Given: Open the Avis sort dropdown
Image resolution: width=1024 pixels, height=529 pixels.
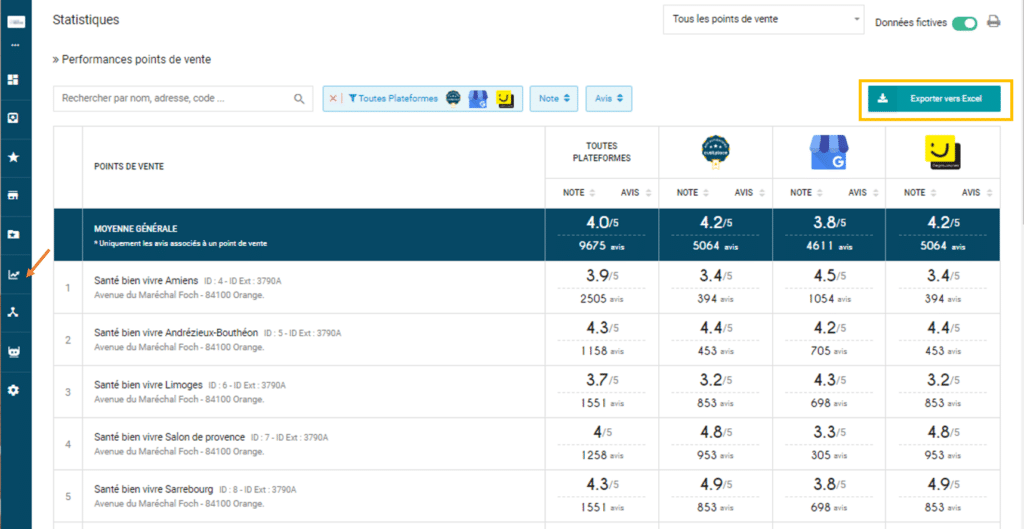Looking at the screenshot, I should tap(608, 98).
